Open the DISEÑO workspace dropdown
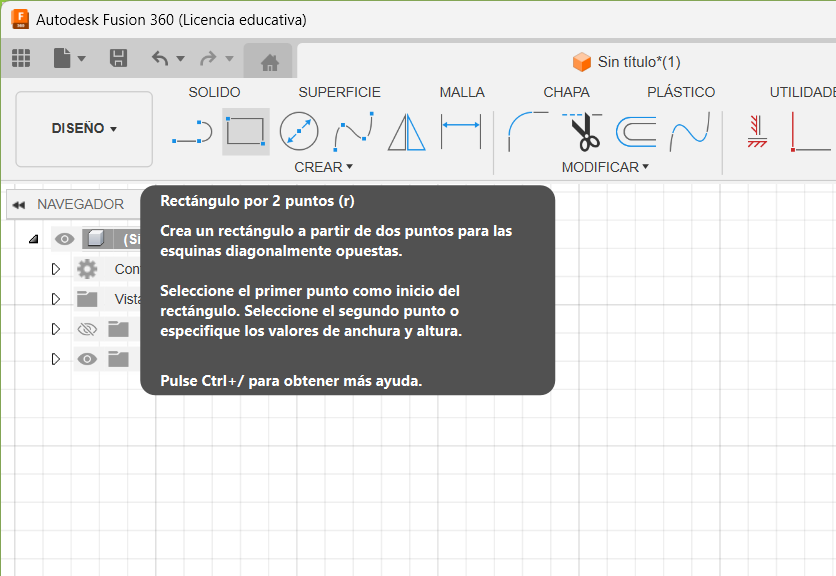Image resolution: width=836 pixels, height=576 pixels. [84, 129]
